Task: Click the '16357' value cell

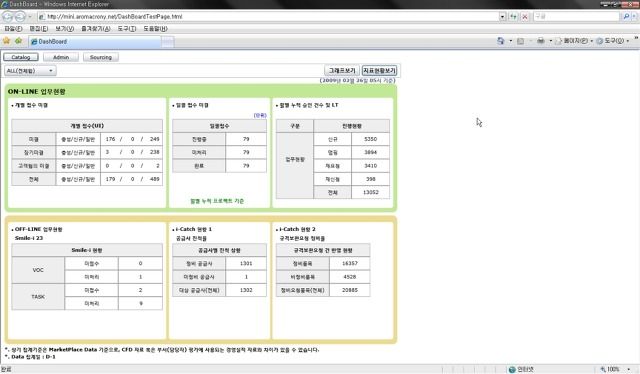Action: (x=350, y=263)
